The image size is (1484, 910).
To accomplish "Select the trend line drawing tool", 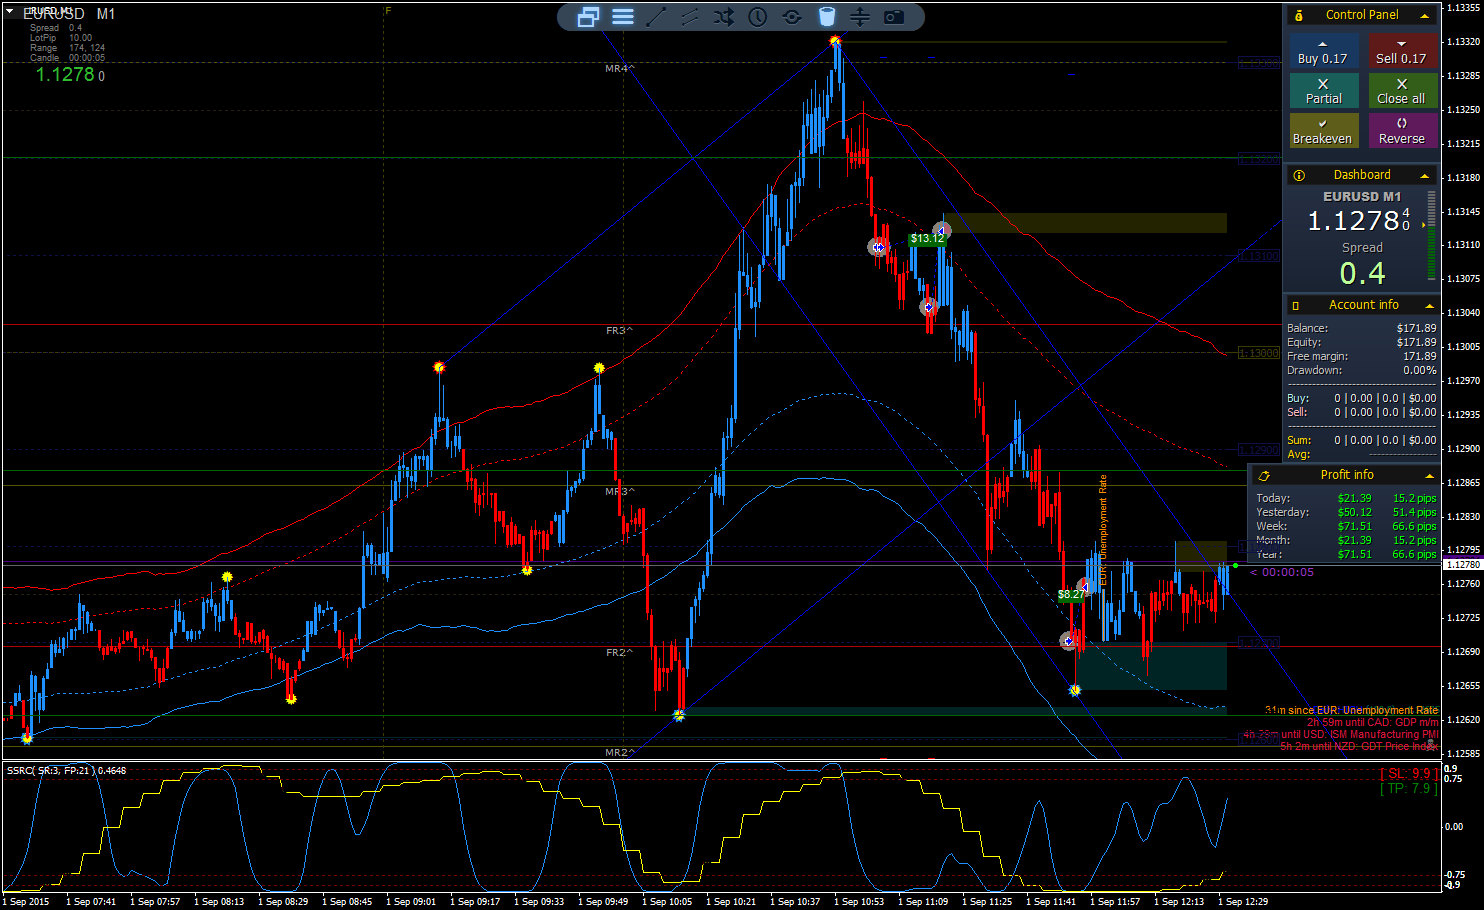I will click(656, 17).
